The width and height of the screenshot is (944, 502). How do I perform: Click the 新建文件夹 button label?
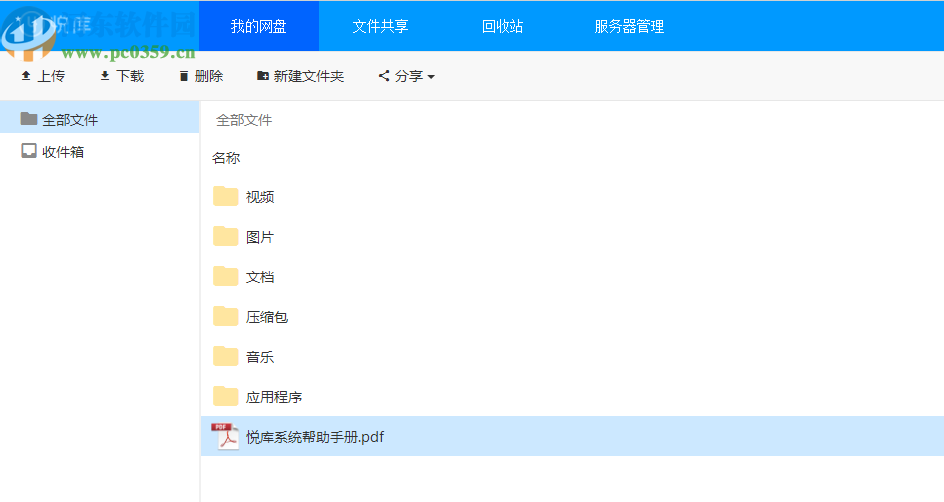[309, 76]
